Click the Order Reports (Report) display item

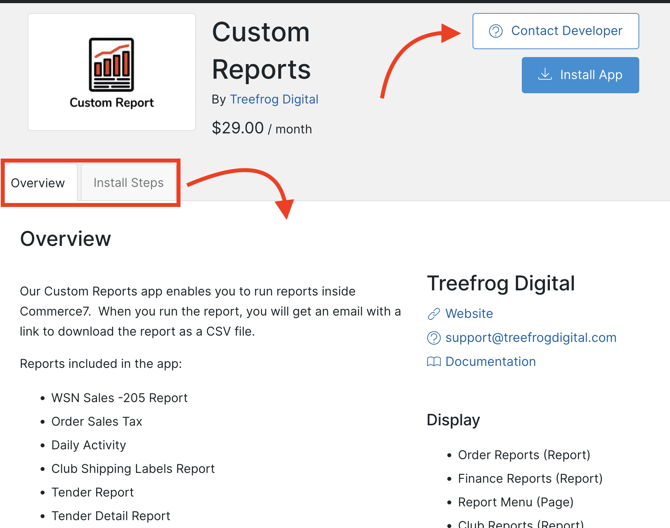[524, 455]
